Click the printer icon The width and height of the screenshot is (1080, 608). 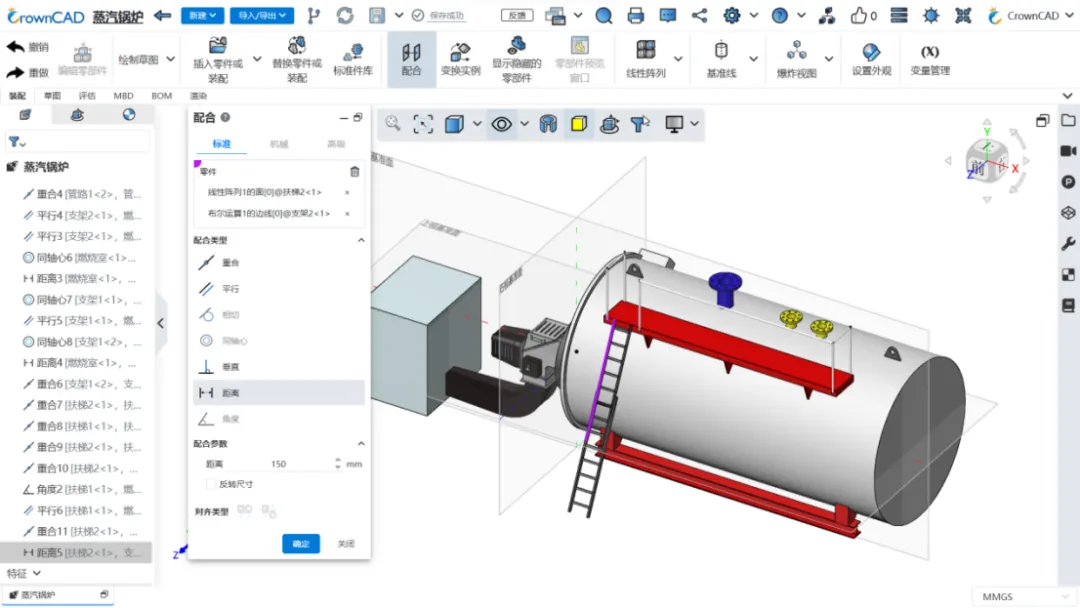(635, 15)
